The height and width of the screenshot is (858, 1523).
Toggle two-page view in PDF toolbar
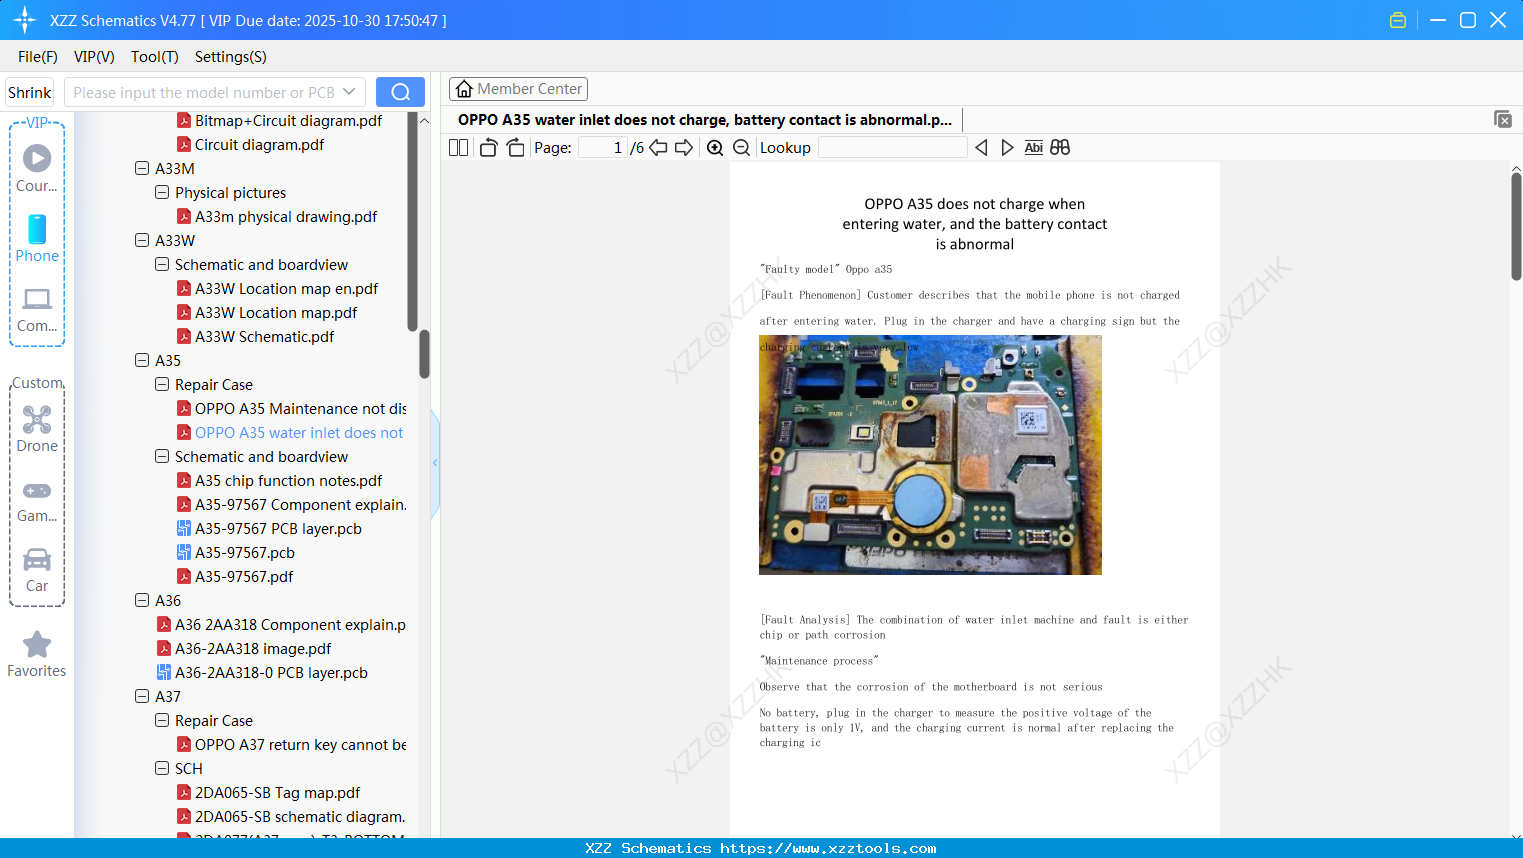point(458,147)
